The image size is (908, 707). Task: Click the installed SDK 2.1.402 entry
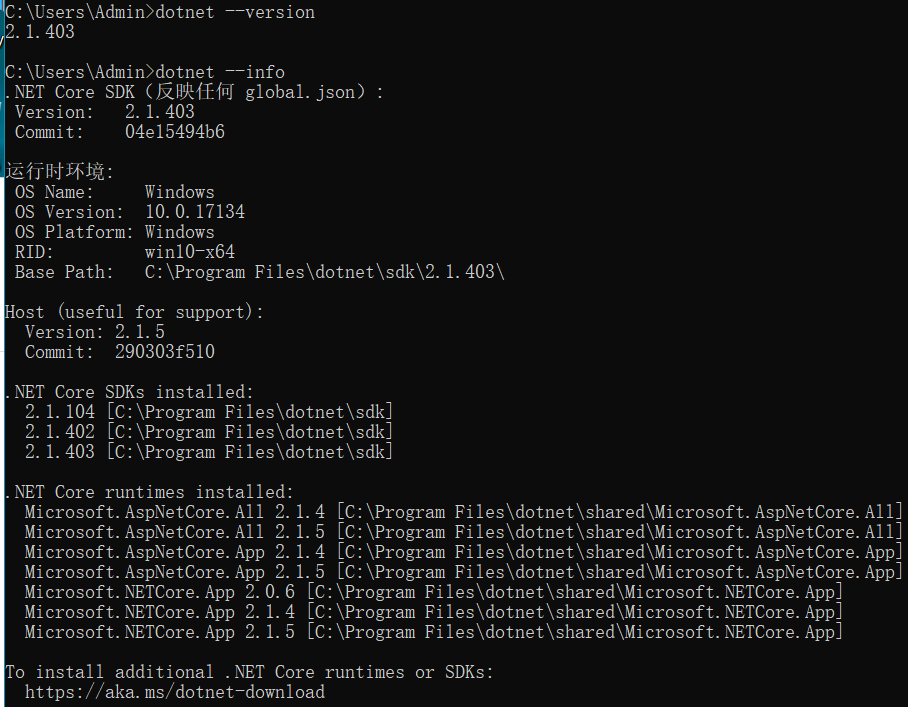[x=60, y=432]
